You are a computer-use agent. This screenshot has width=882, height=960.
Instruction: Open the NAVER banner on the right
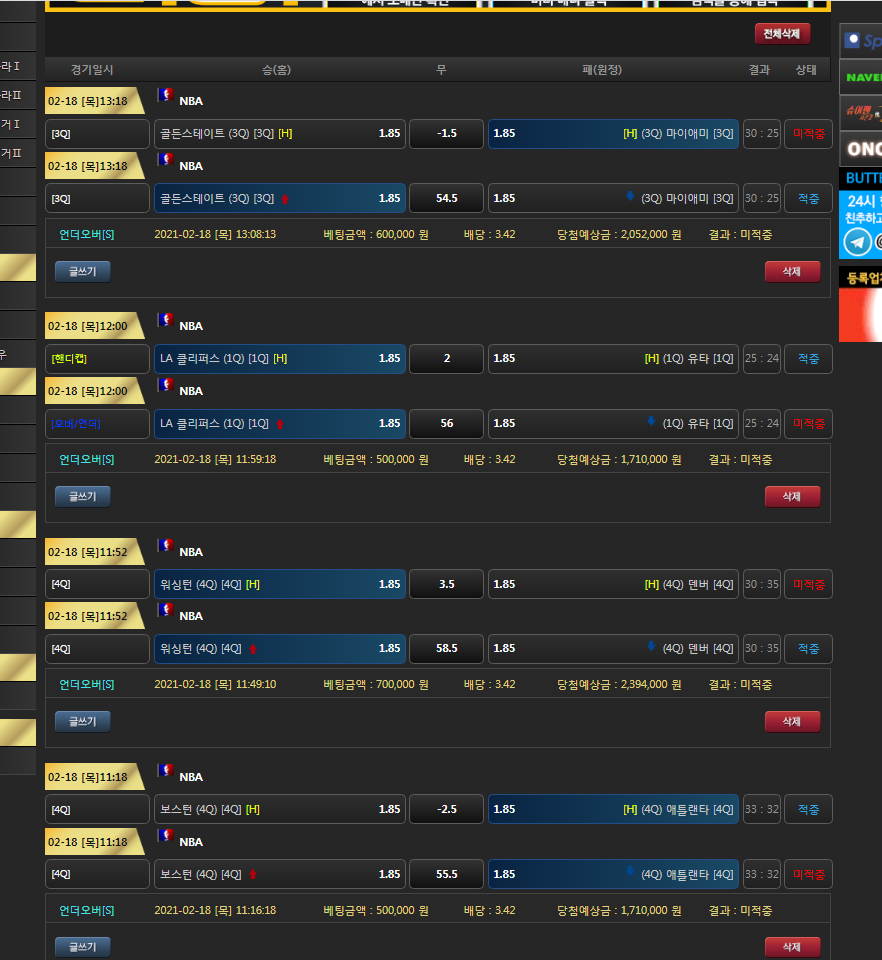point(860,77)
